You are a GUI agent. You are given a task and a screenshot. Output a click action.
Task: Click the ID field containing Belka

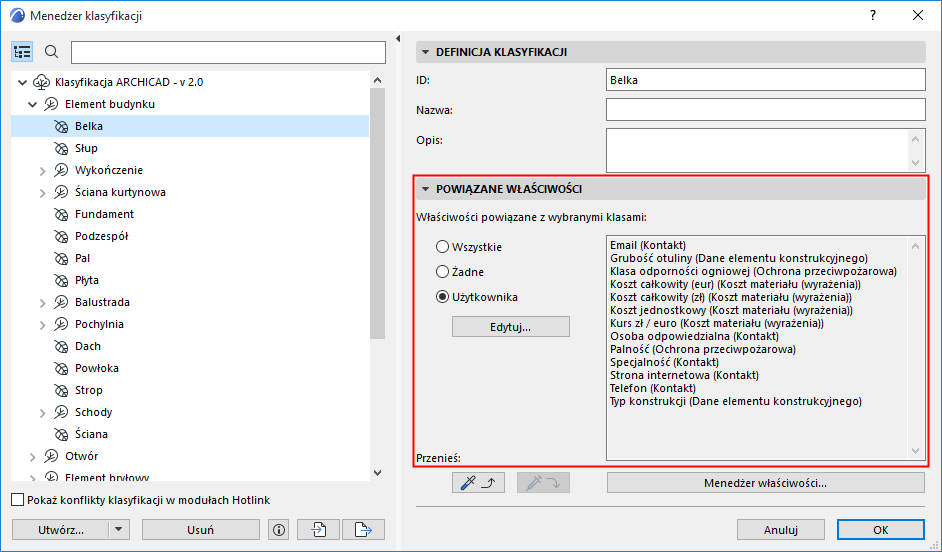click(x=765, y=80)
